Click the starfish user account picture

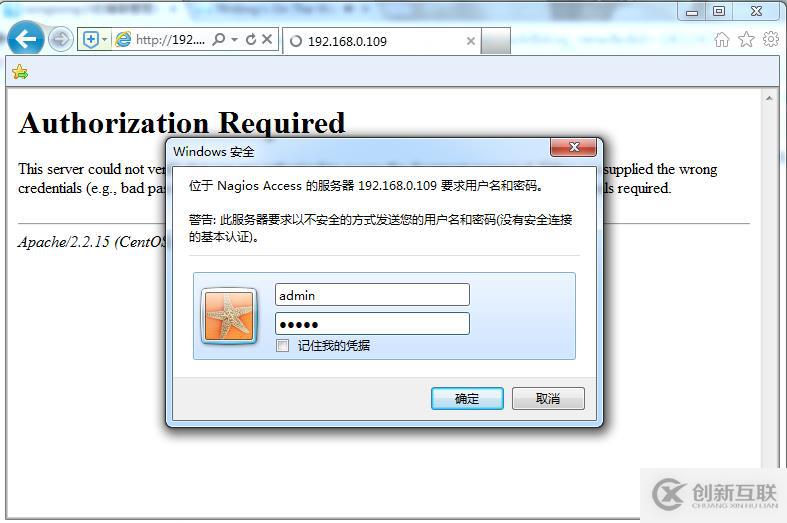tap(229, 316)
